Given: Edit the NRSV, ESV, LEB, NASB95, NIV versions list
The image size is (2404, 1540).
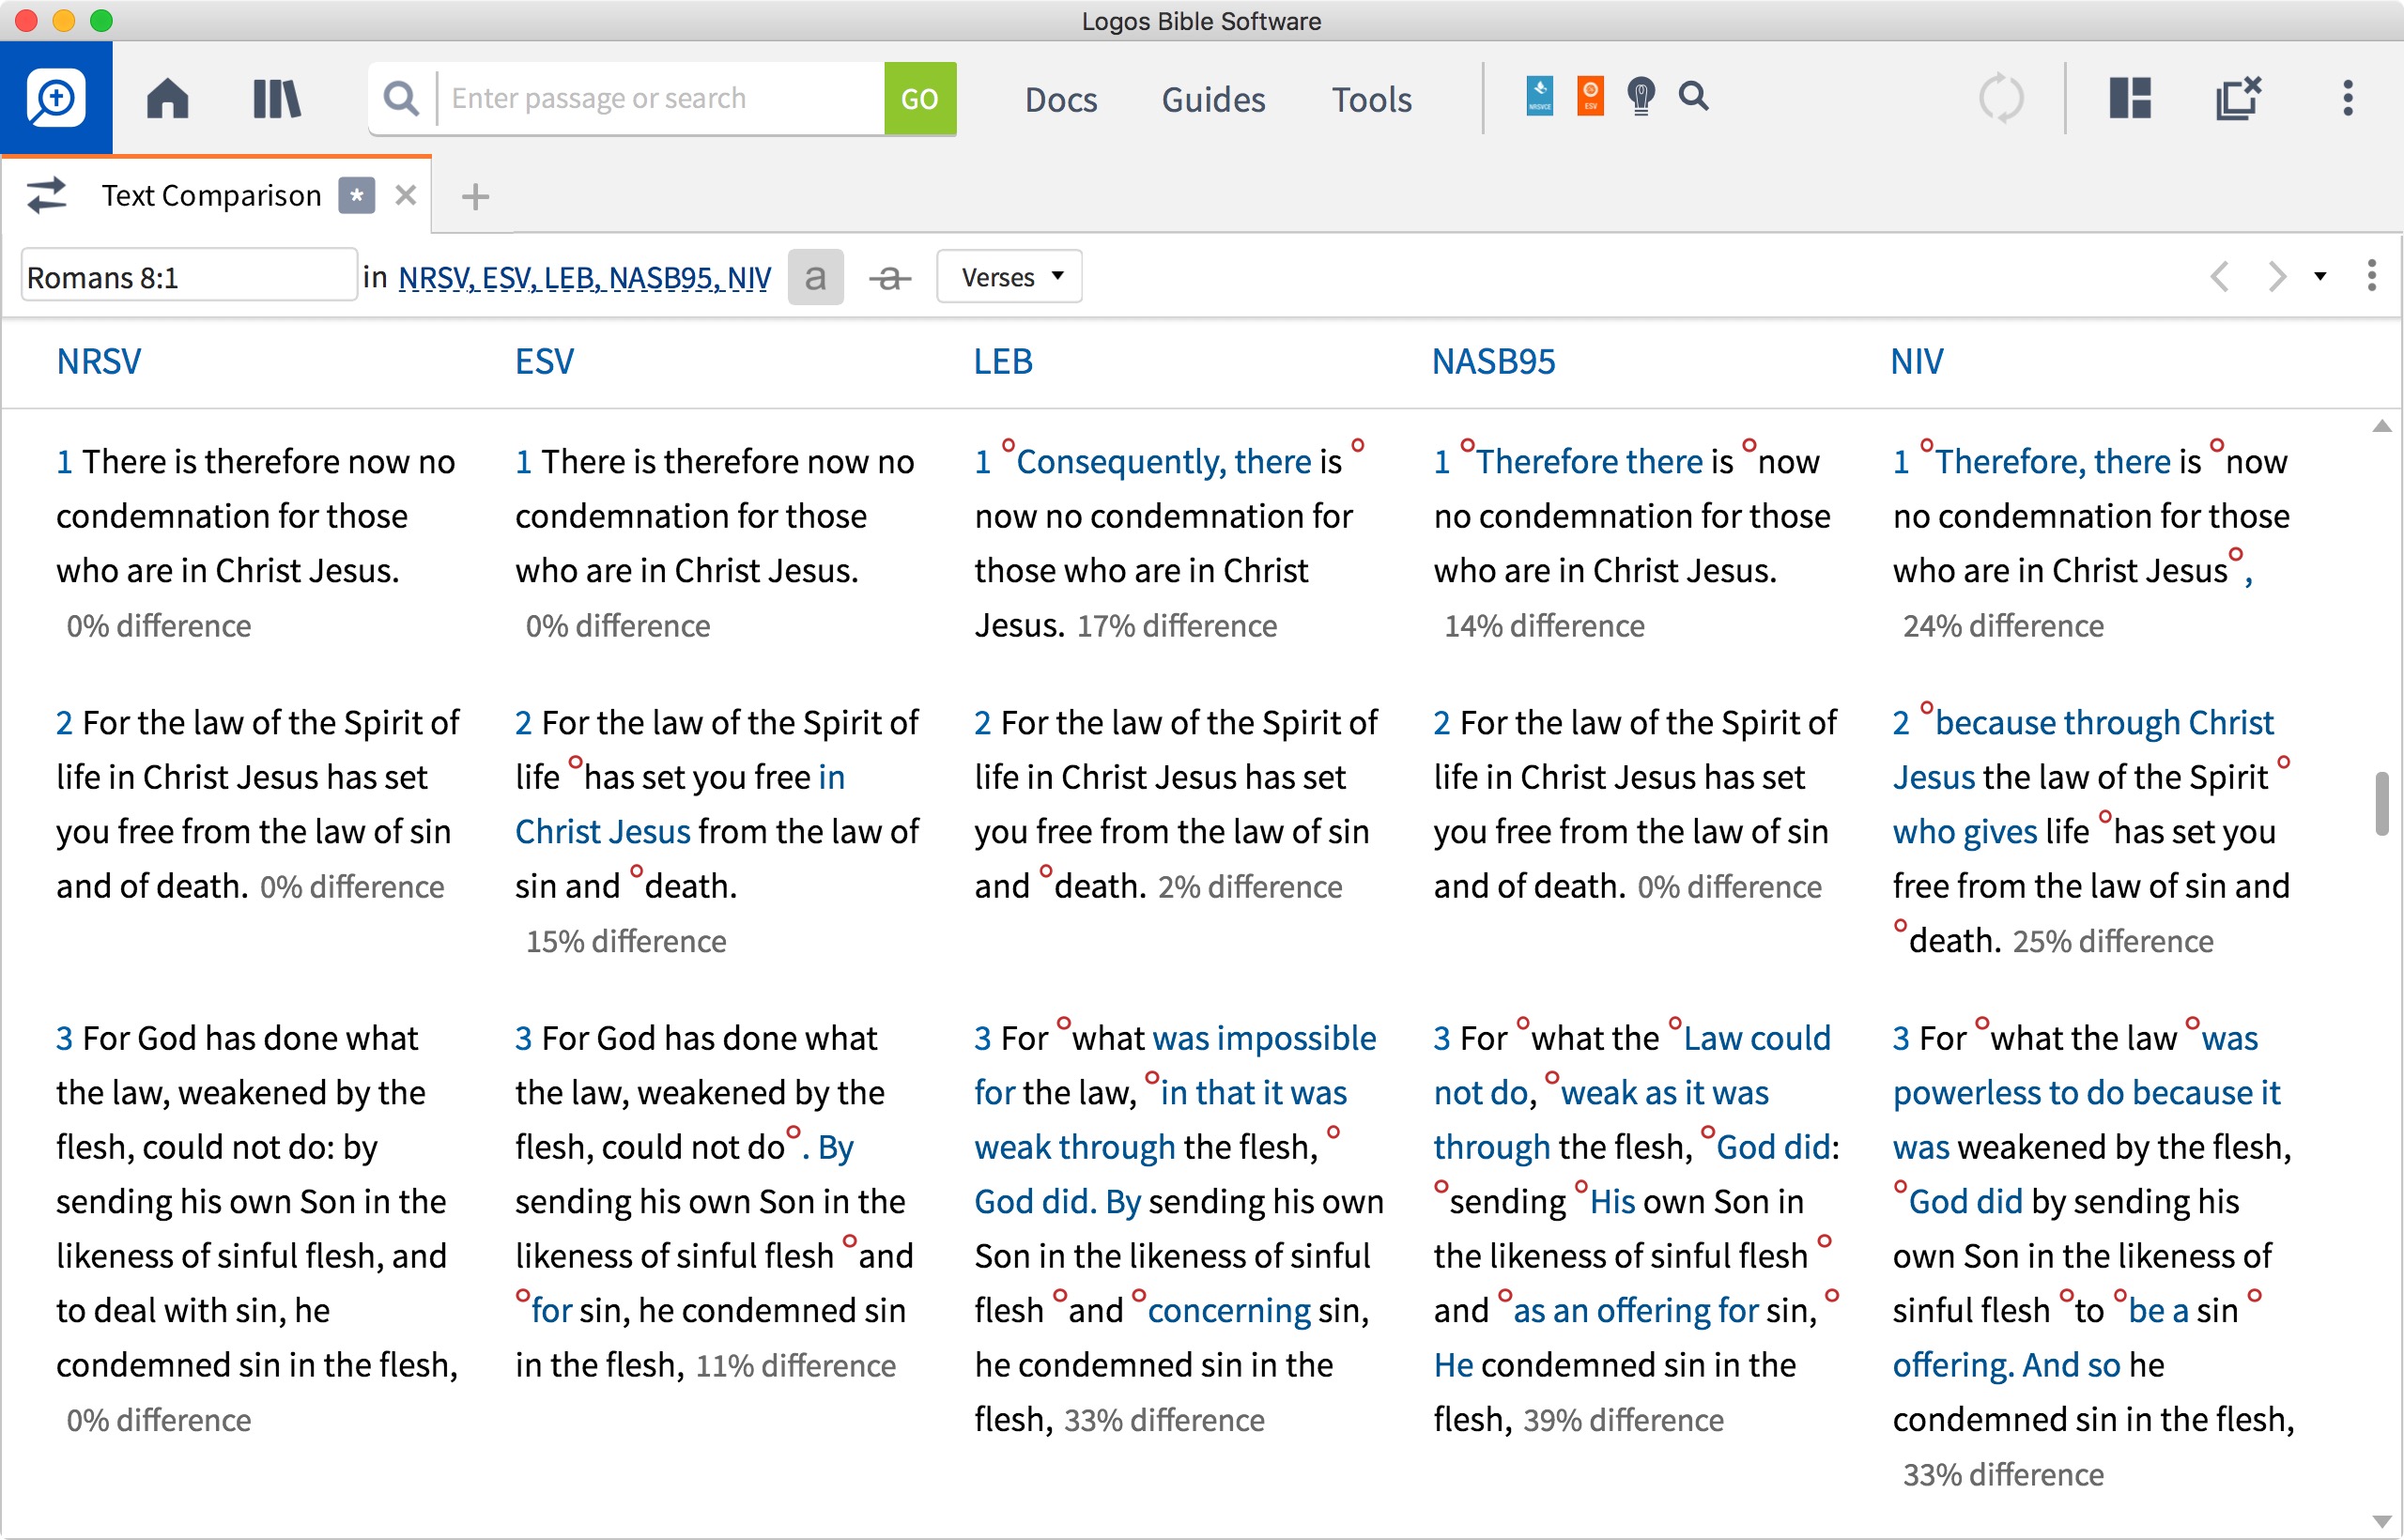Looking at the screenshot, I should click(x=584, y=277).
